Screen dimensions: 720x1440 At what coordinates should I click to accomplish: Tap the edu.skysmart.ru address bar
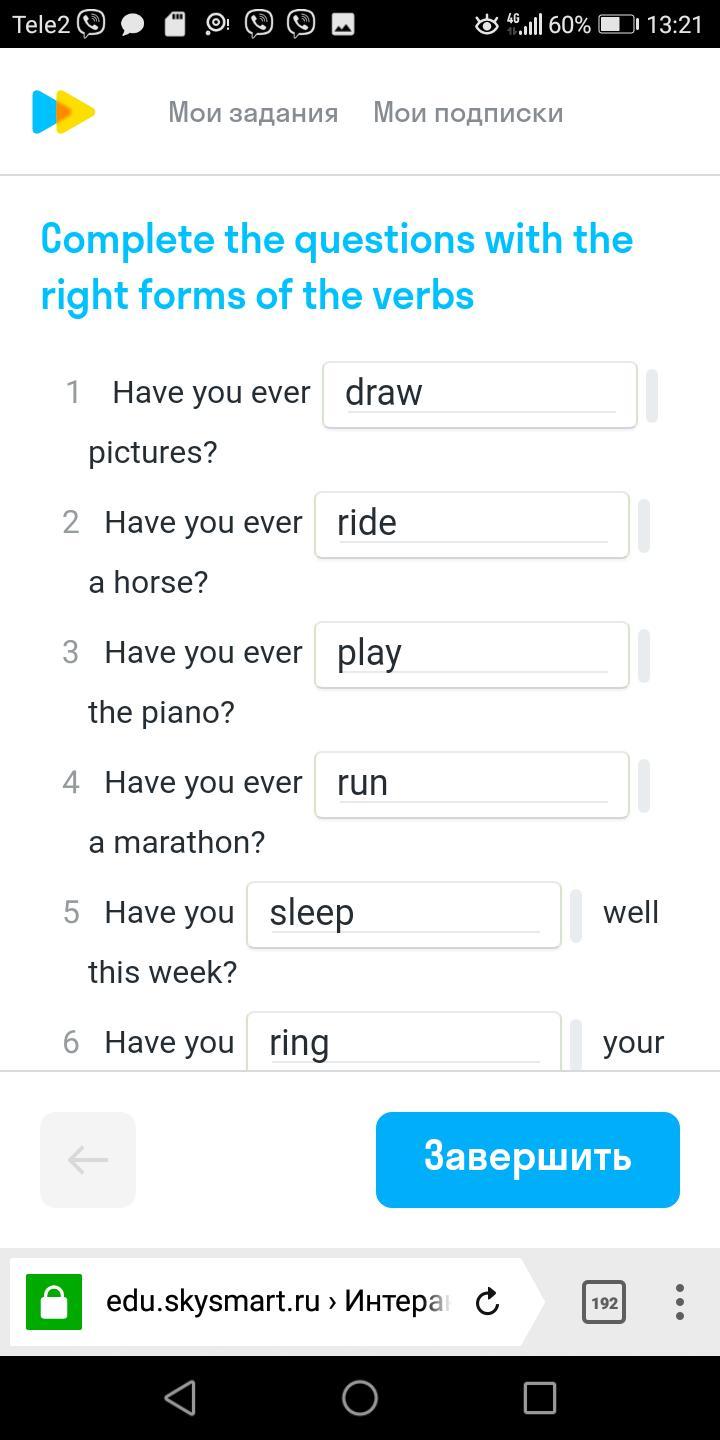point(275,1302)
